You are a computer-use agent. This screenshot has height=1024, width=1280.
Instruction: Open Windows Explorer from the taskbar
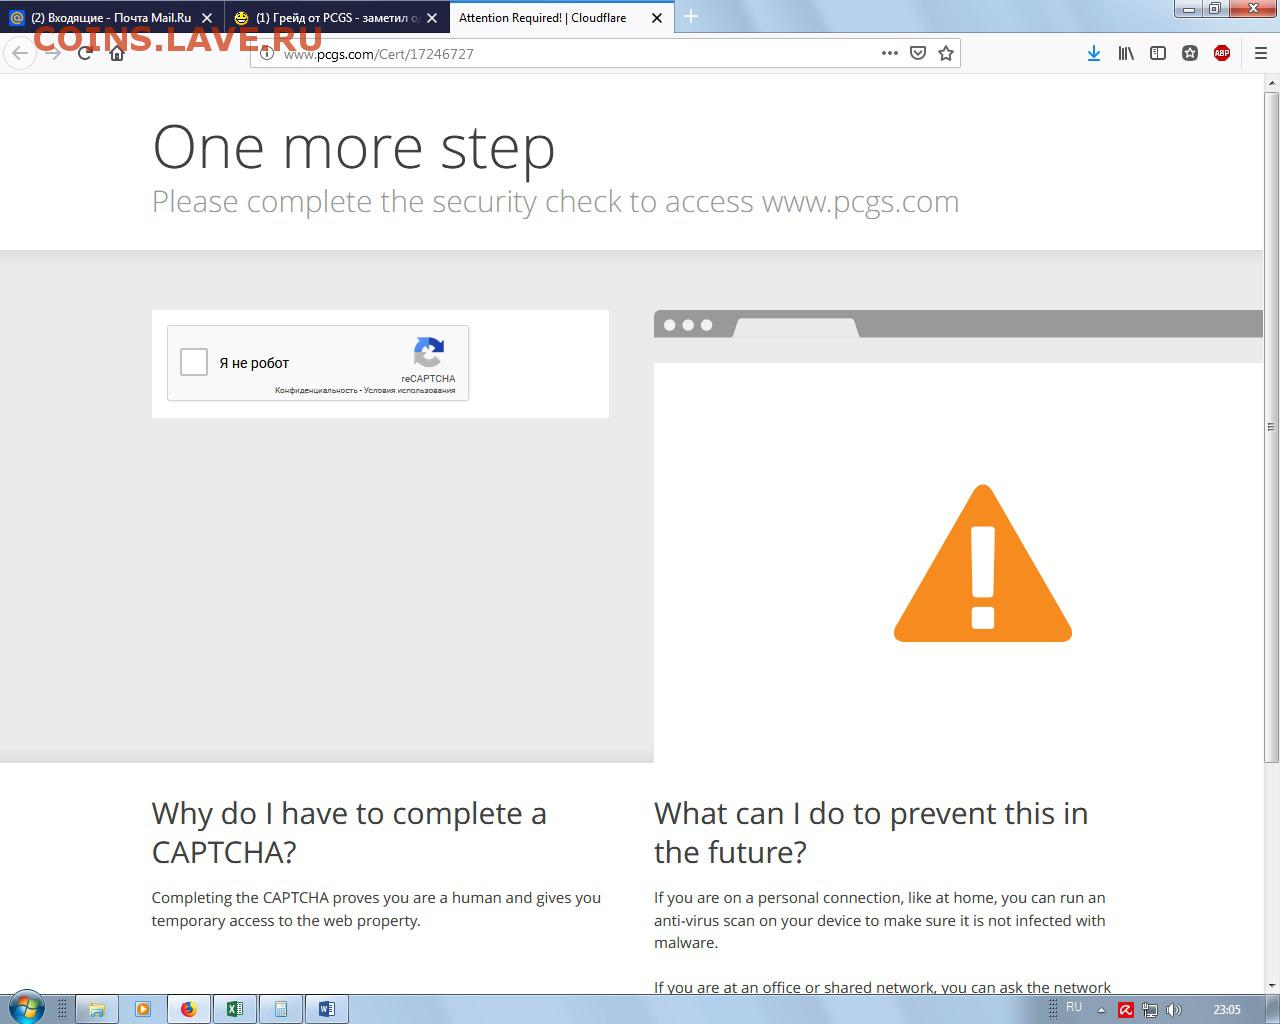pyautogui.click(x=97, y=1009)
